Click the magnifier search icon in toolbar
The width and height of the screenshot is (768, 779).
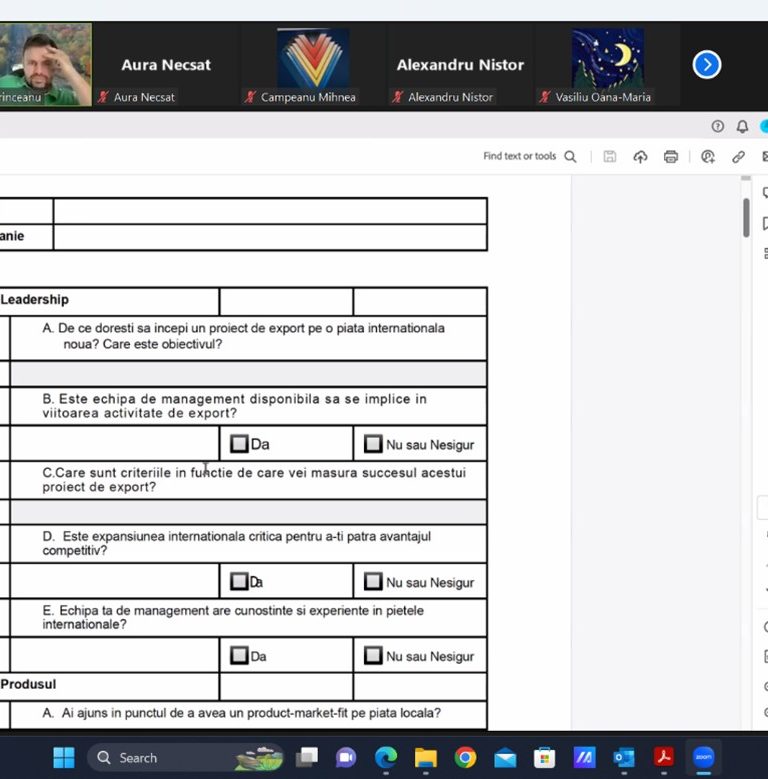click(x=570, y=156)
